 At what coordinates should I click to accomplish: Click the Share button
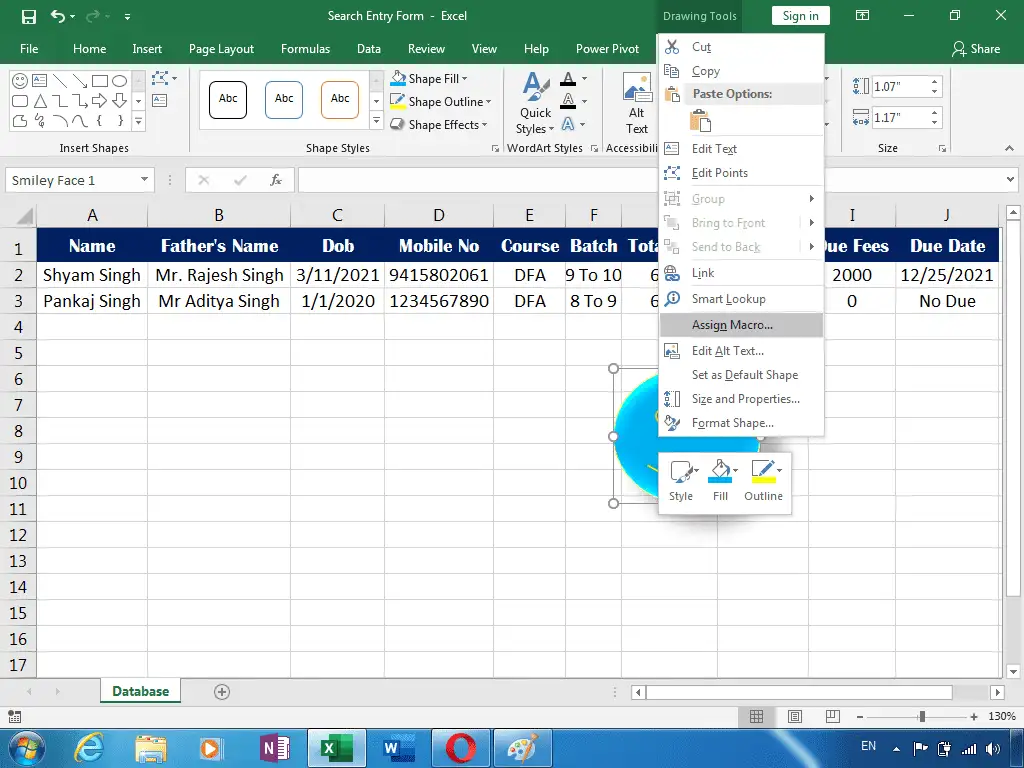point(976,49)
